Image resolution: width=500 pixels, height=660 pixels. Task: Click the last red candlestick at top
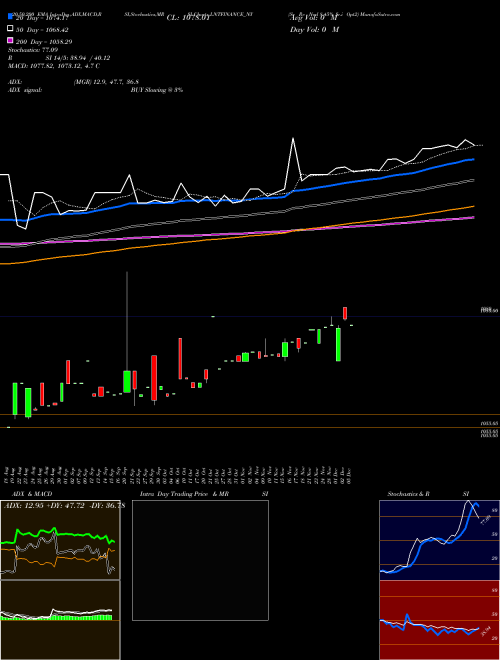pos(345,314)
